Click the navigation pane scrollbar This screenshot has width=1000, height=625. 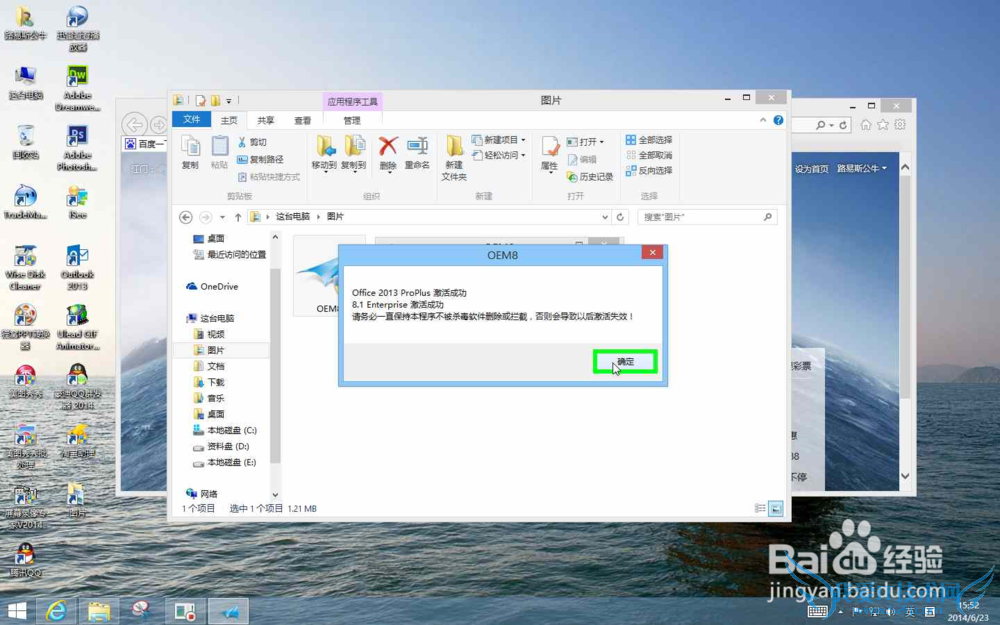pos(276,365)
